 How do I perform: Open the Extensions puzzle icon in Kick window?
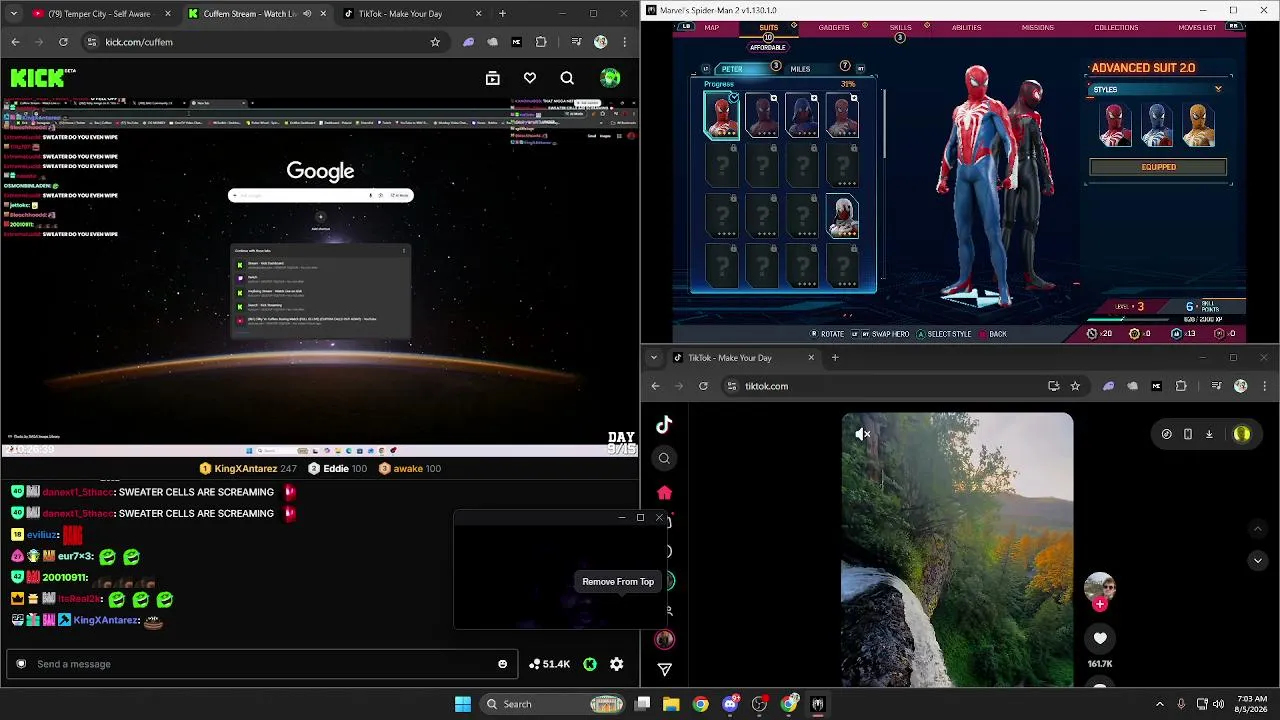[x=541, y=42]
